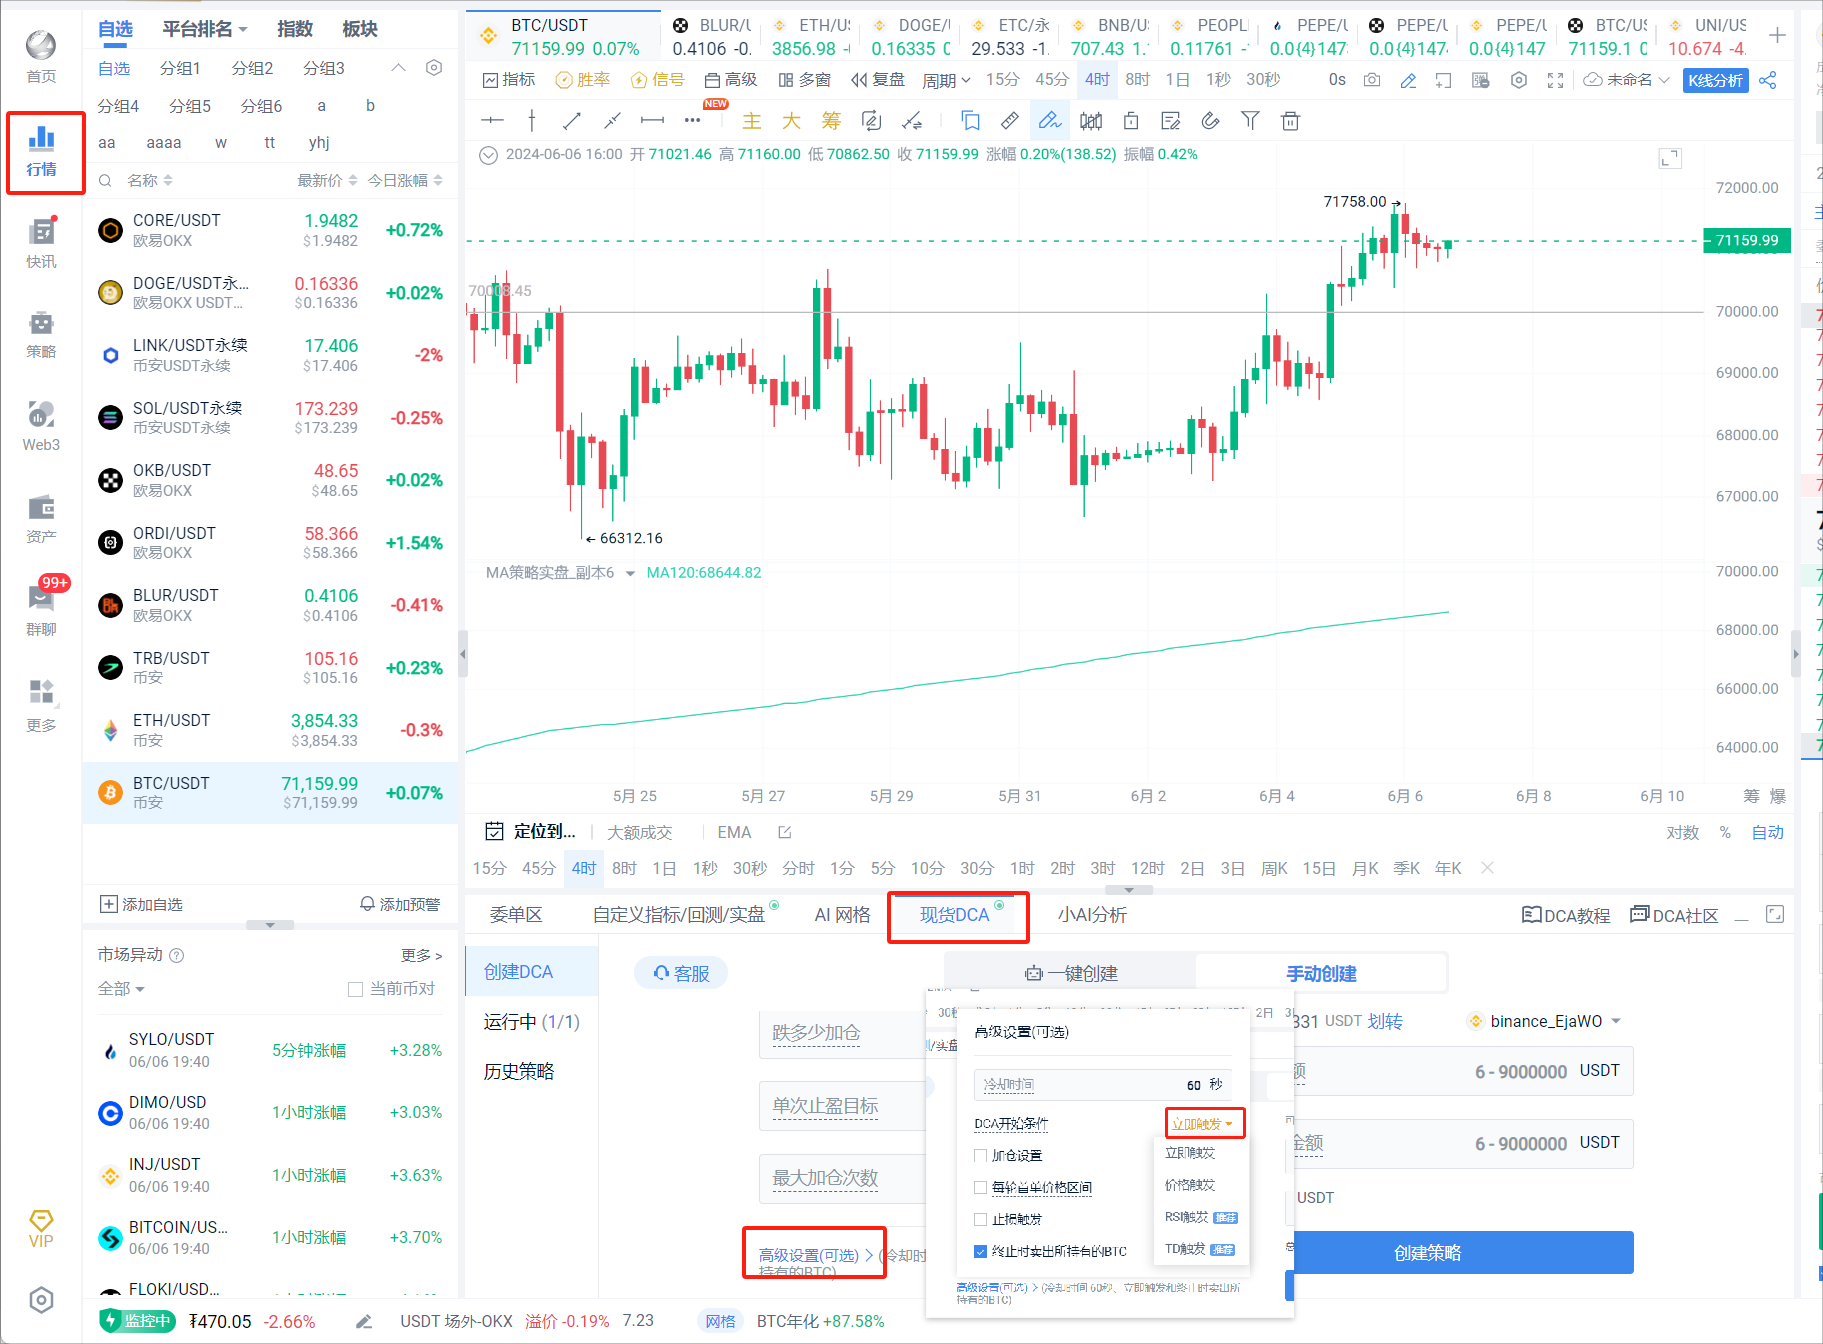
Task: Toggle the circle collapse icon beside chart date
Action: click(488, 155)
